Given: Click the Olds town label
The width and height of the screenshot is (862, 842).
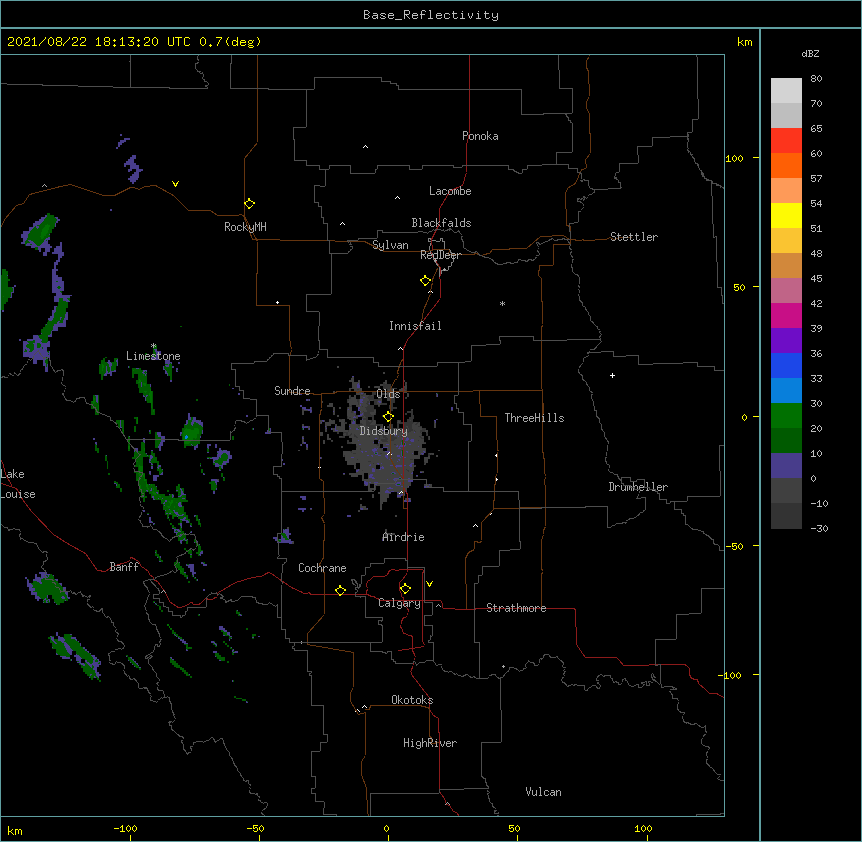Looking at the screenshot, I should pyautogui.click(x=388, y=394).
